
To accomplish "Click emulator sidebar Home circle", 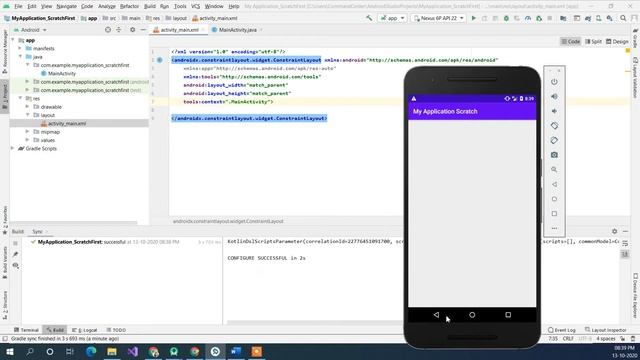I will 554,199.
